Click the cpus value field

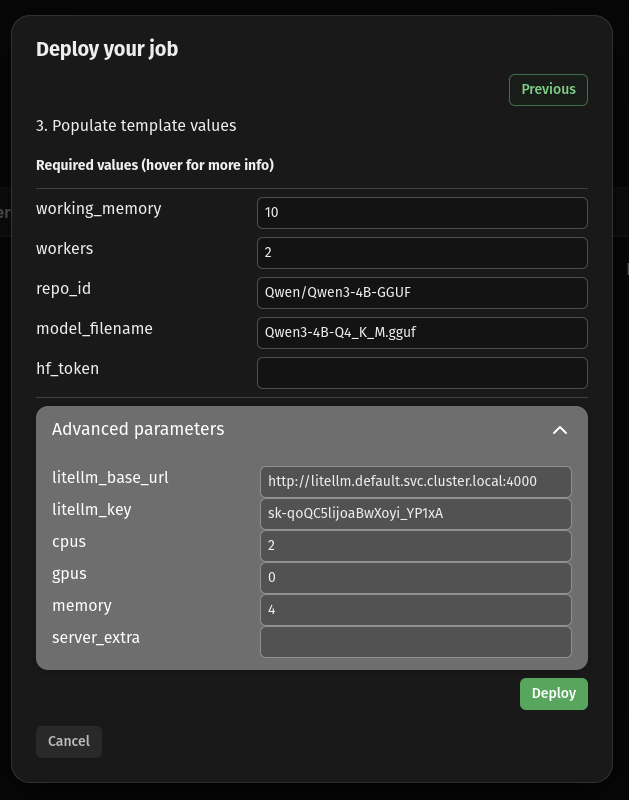coord(416,545)
